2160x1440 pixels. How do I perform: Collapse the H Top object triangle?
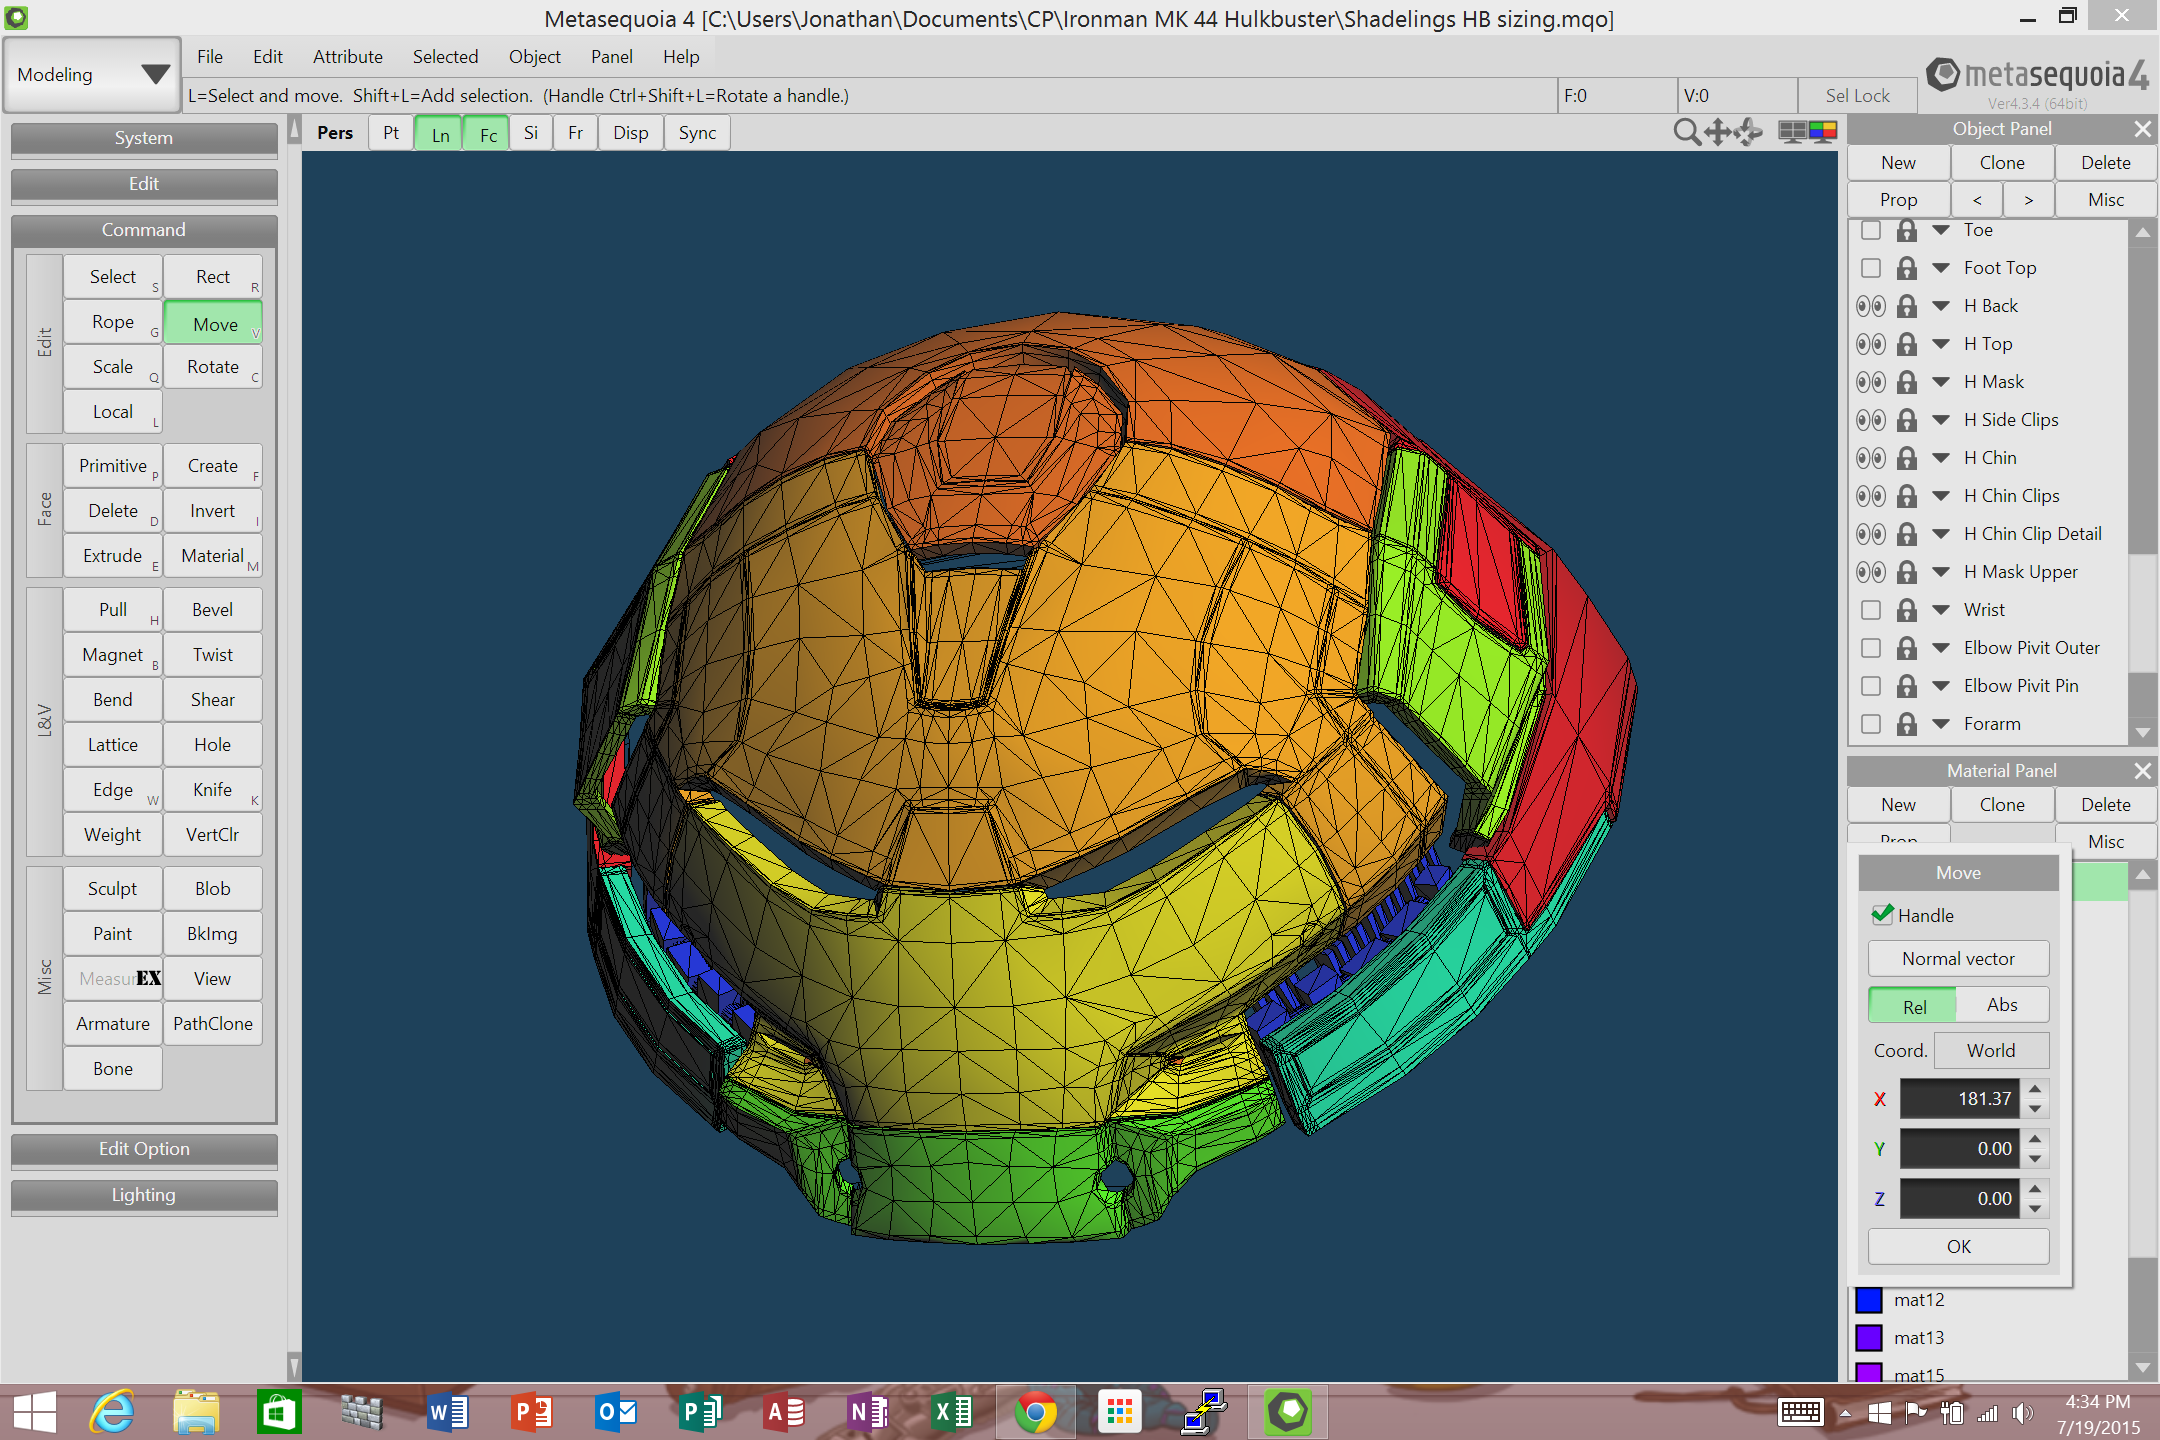coord(1941,344)
